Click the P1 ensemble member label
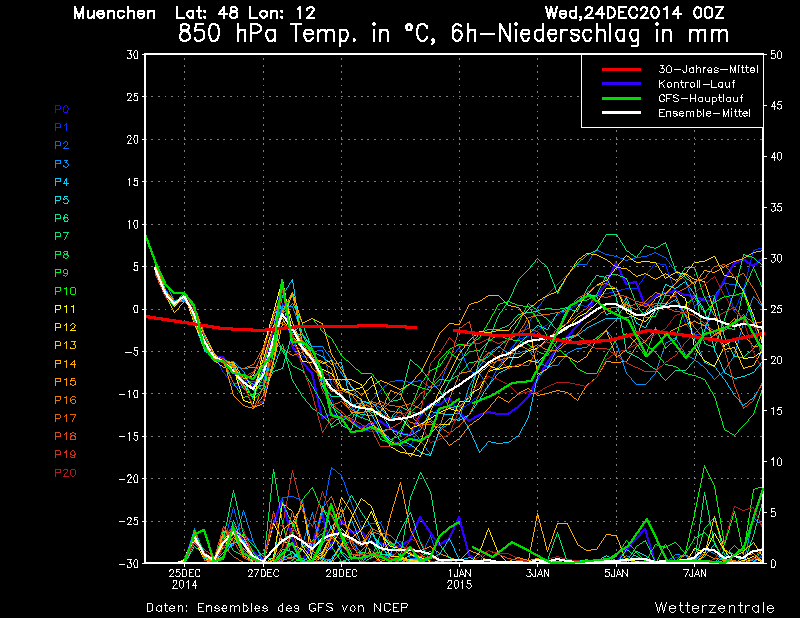 62,127
